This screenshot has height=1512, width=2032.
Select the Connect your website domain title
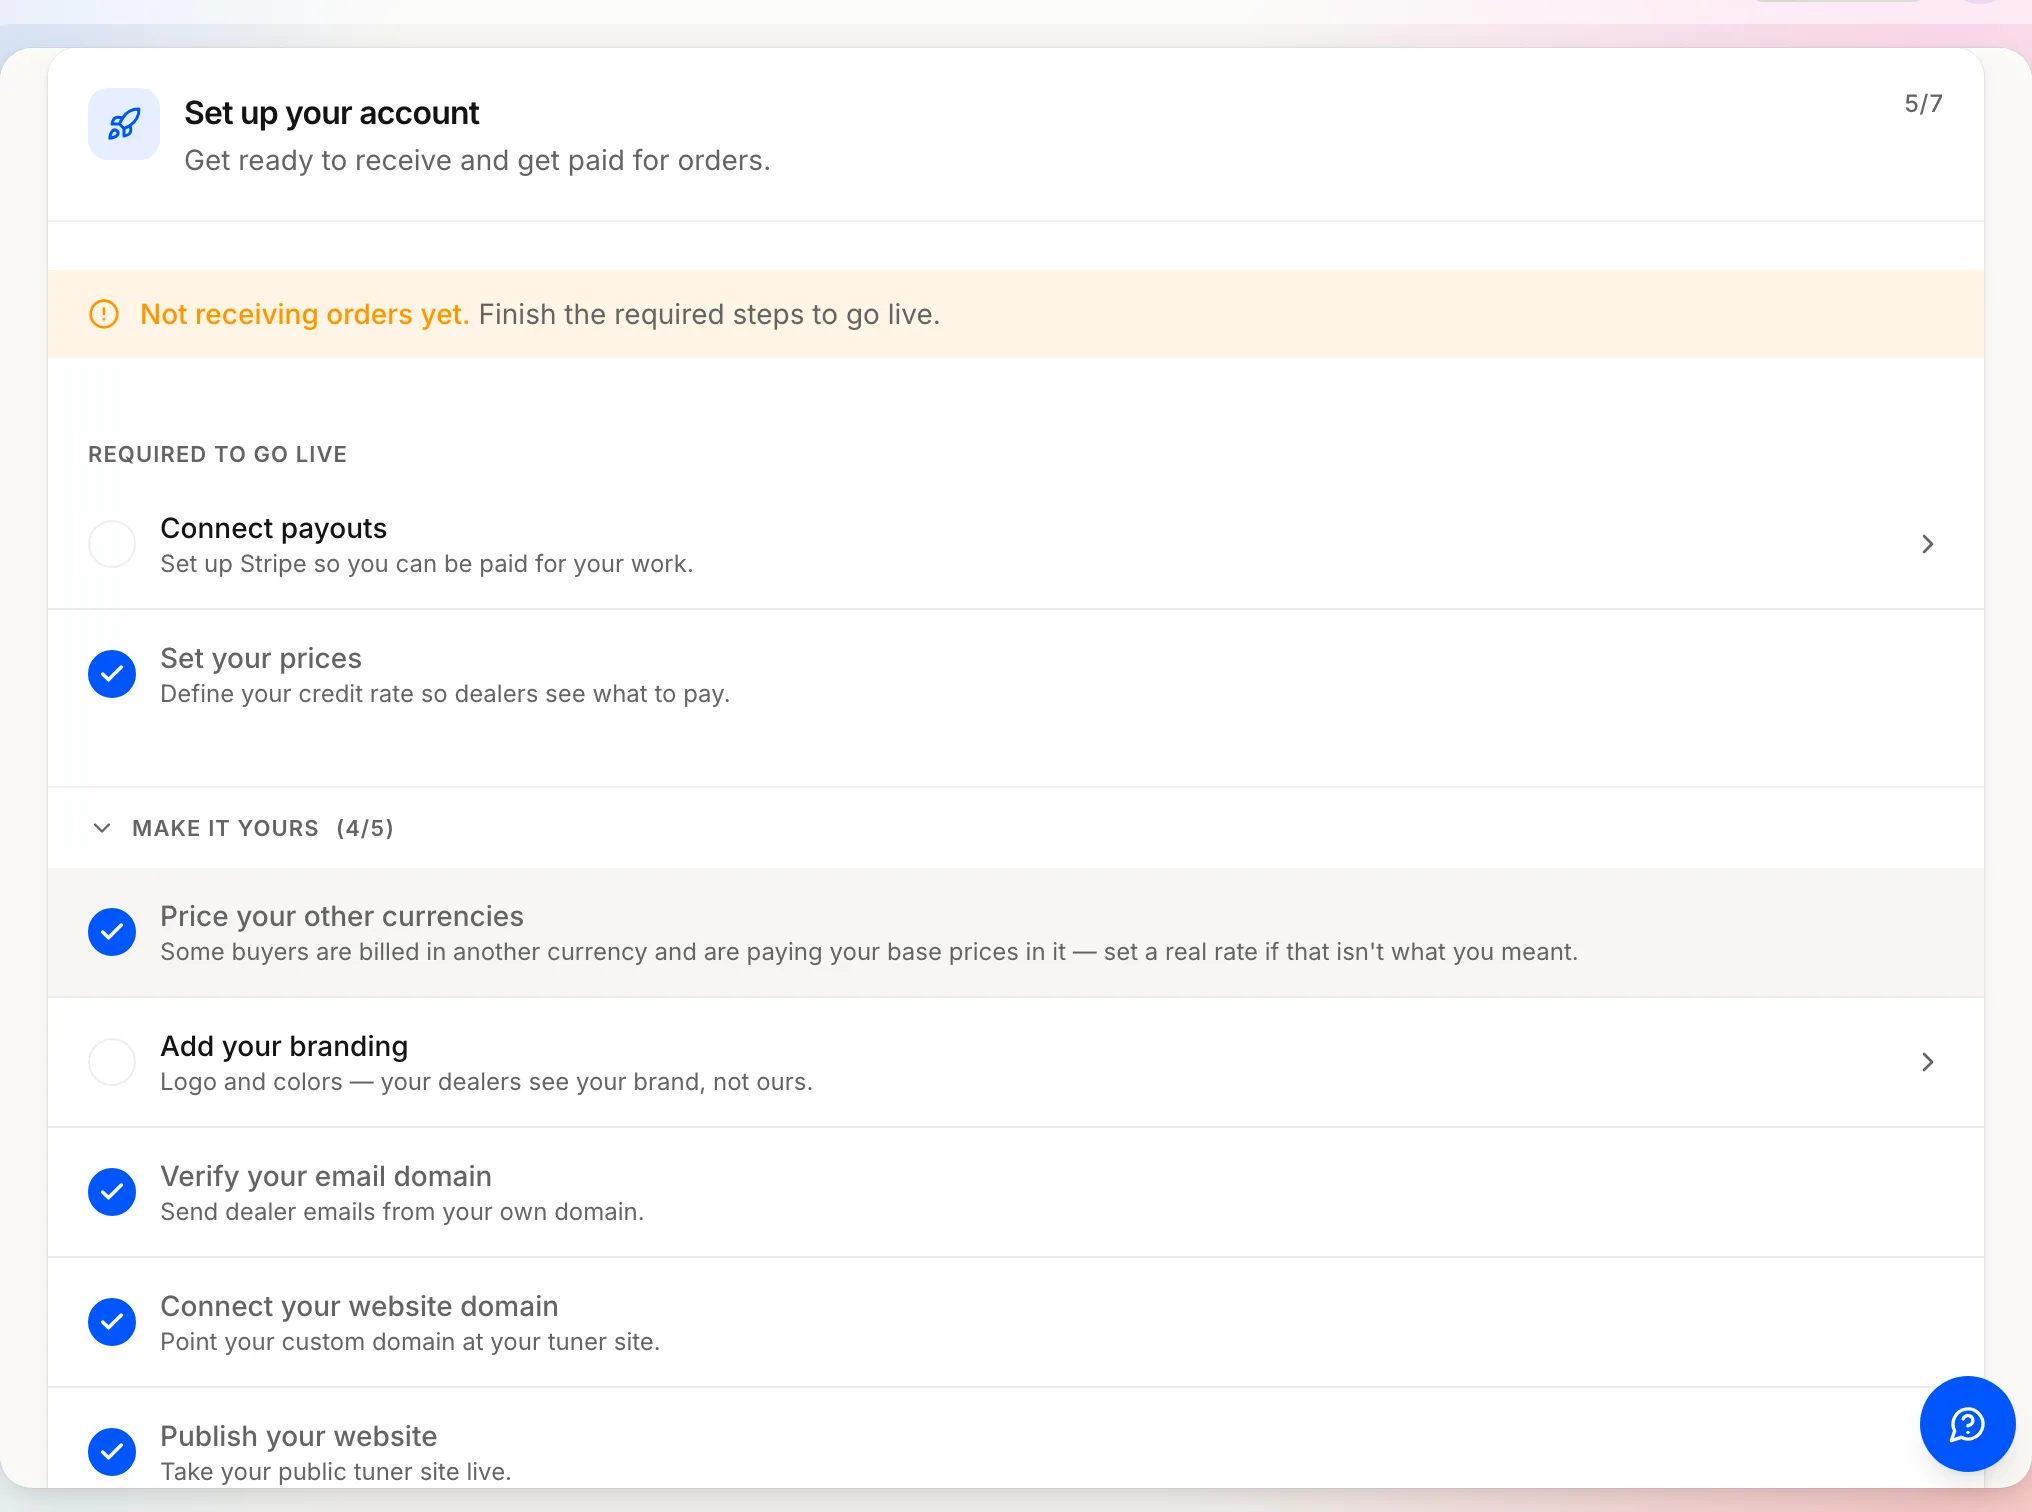359,1306
